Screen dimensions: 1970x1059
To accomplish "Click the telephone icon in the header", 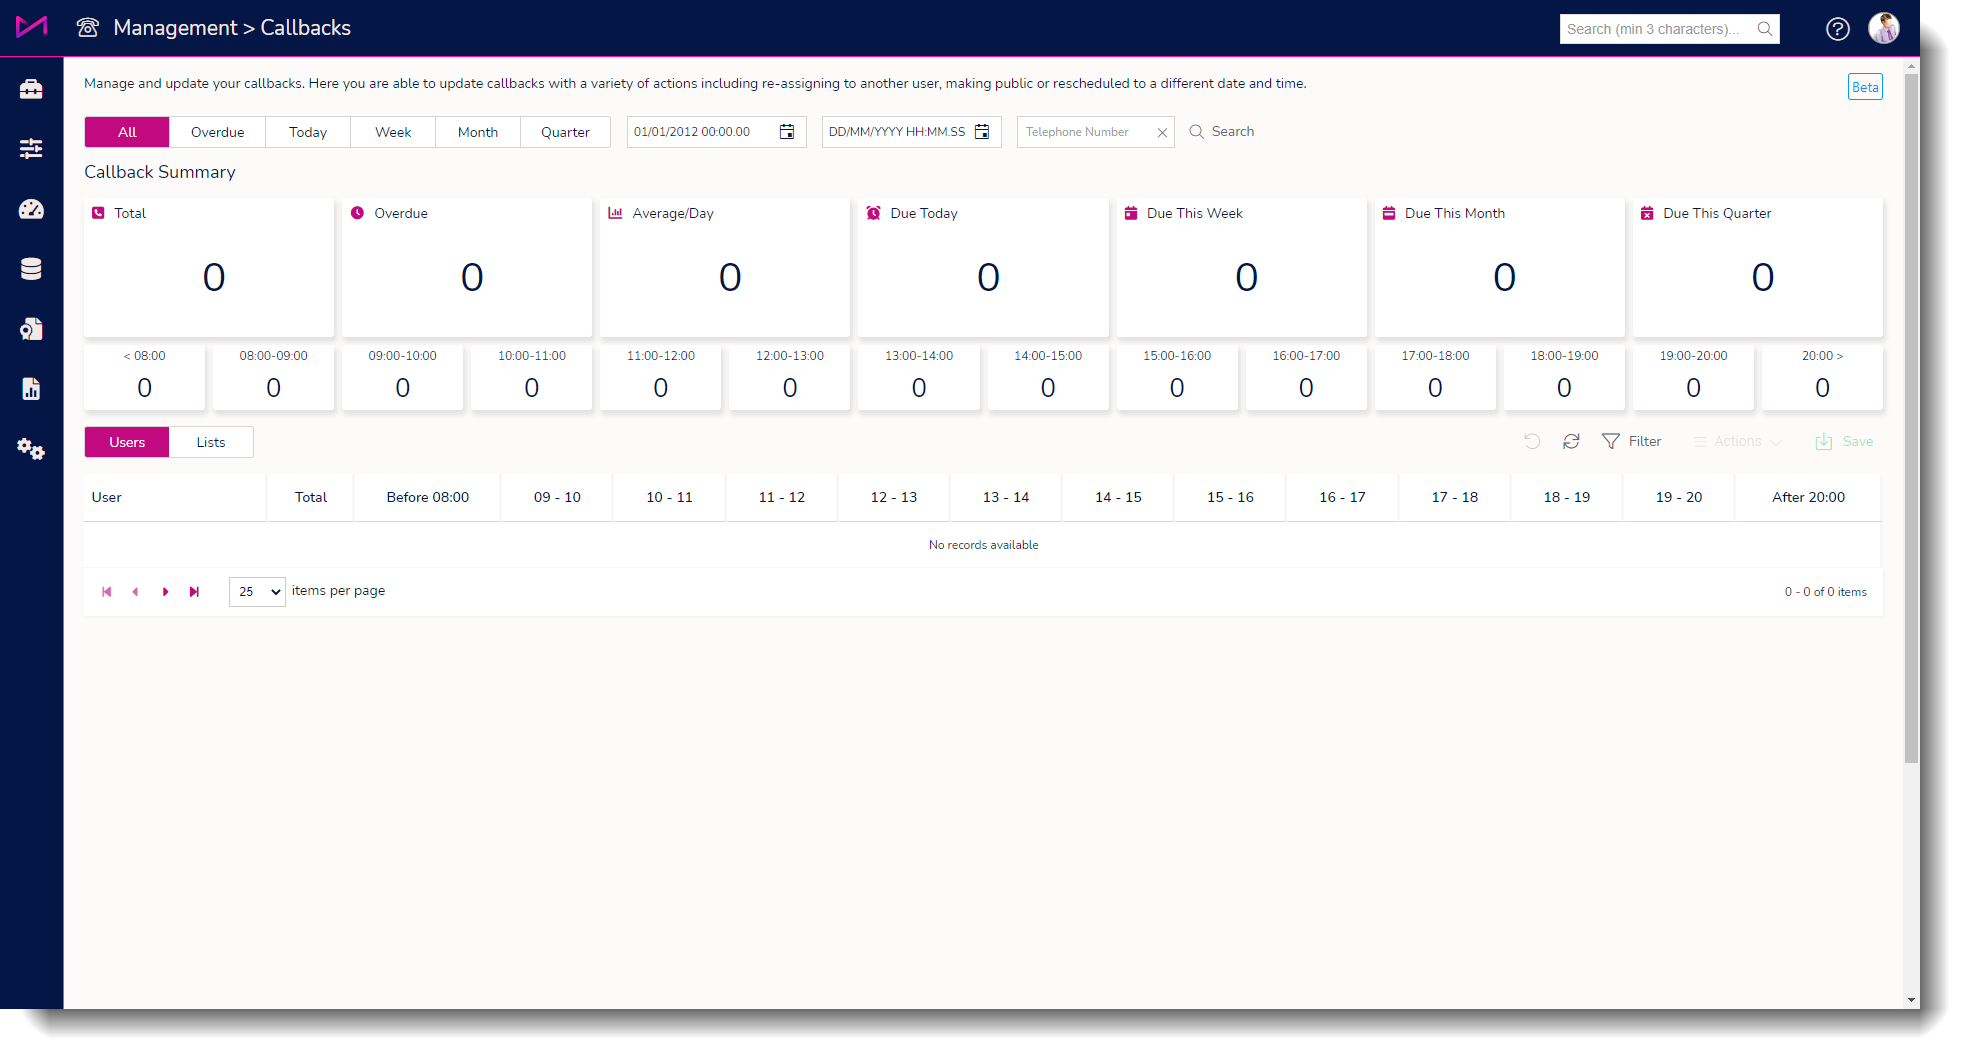I will click(x=88, y=28).
